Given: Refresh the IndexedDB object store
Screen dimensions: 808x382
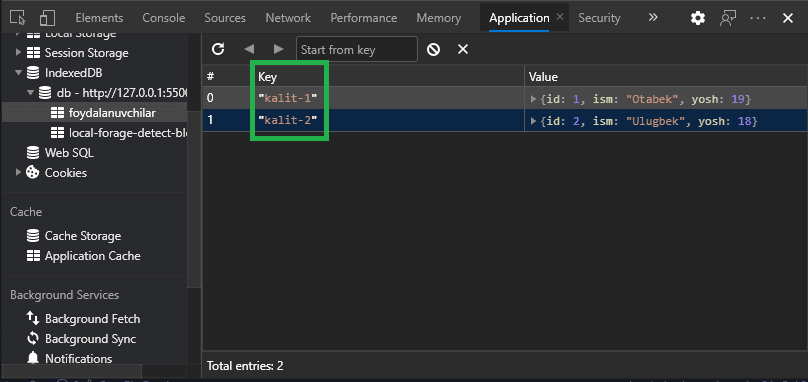Looking at the screenshot, I should point(218,49).
